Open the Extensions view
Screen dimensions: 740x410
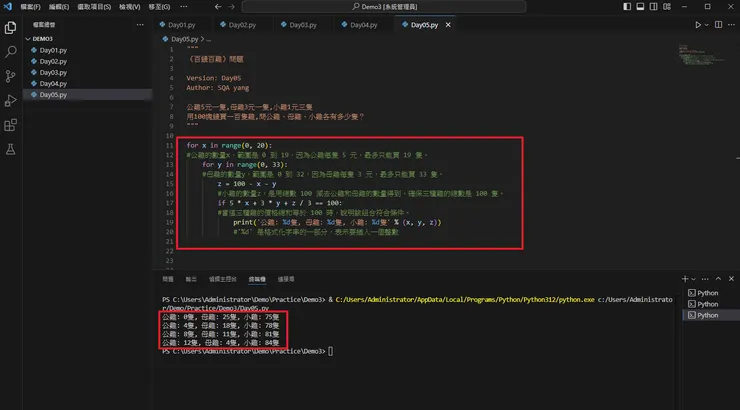(x=11, y=125)
